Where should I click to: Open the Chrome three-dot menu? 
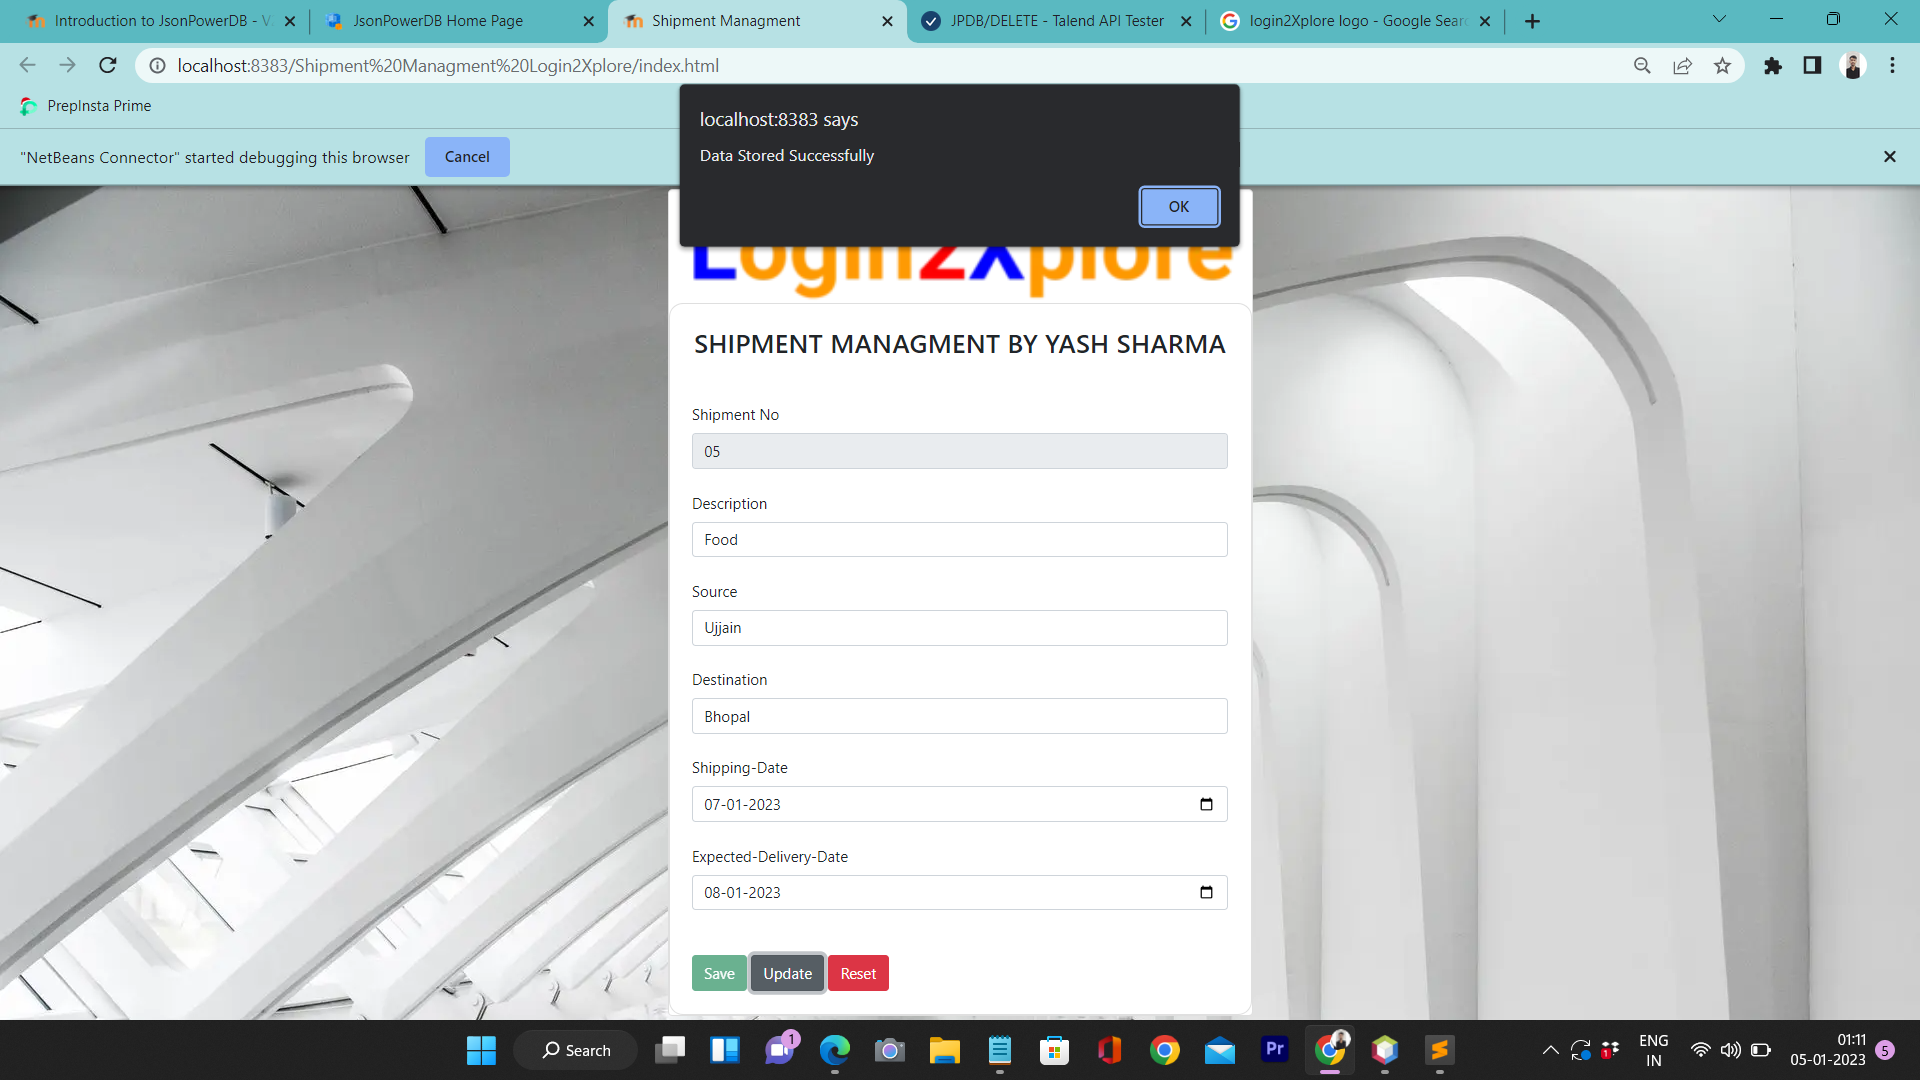click(1892, 65)
